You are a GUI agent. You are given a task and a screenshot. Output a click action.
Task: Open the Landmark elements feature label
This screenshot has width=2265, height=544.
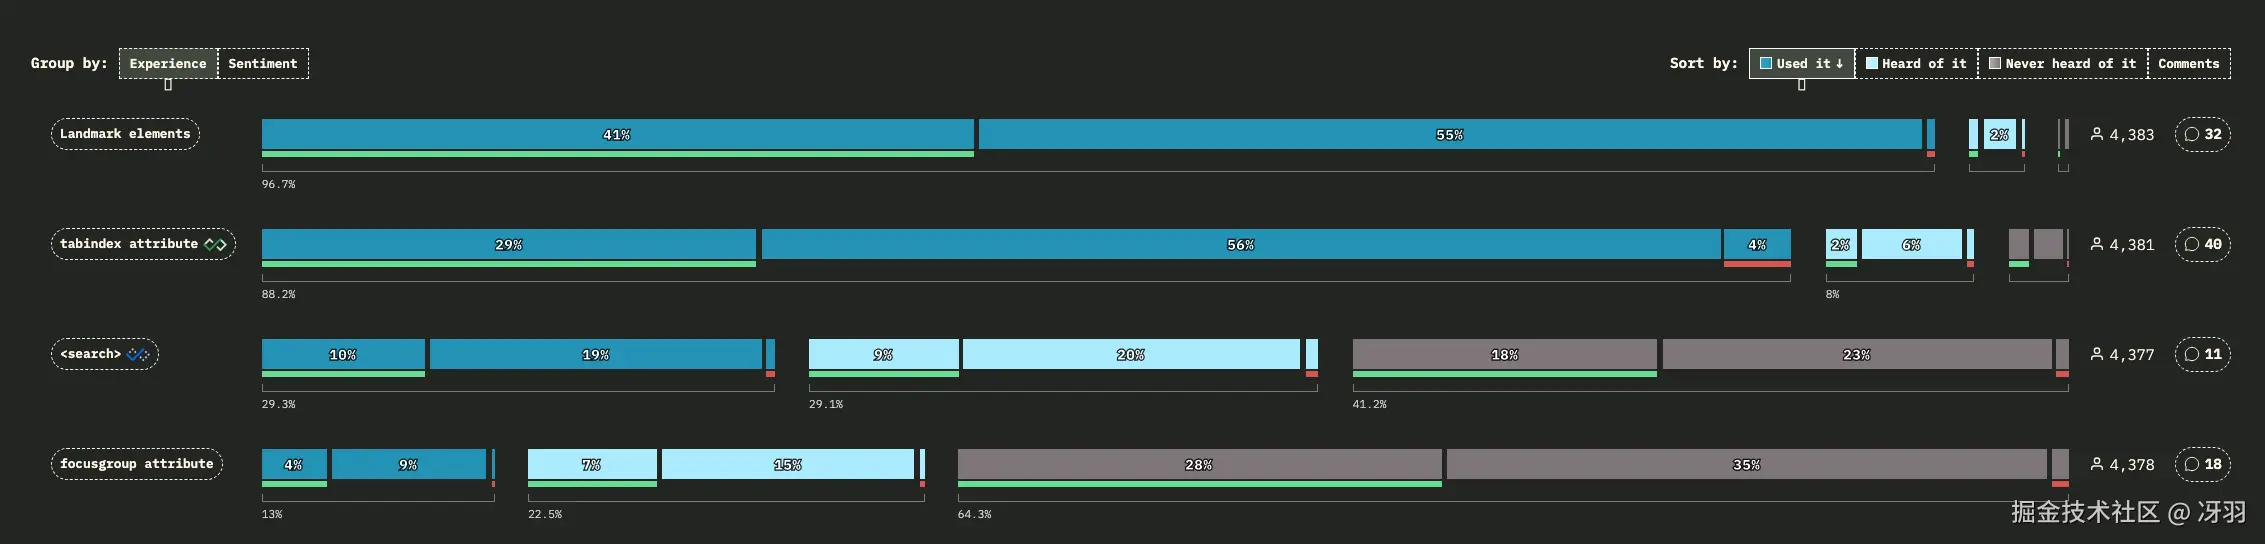[x=125, y=134]
